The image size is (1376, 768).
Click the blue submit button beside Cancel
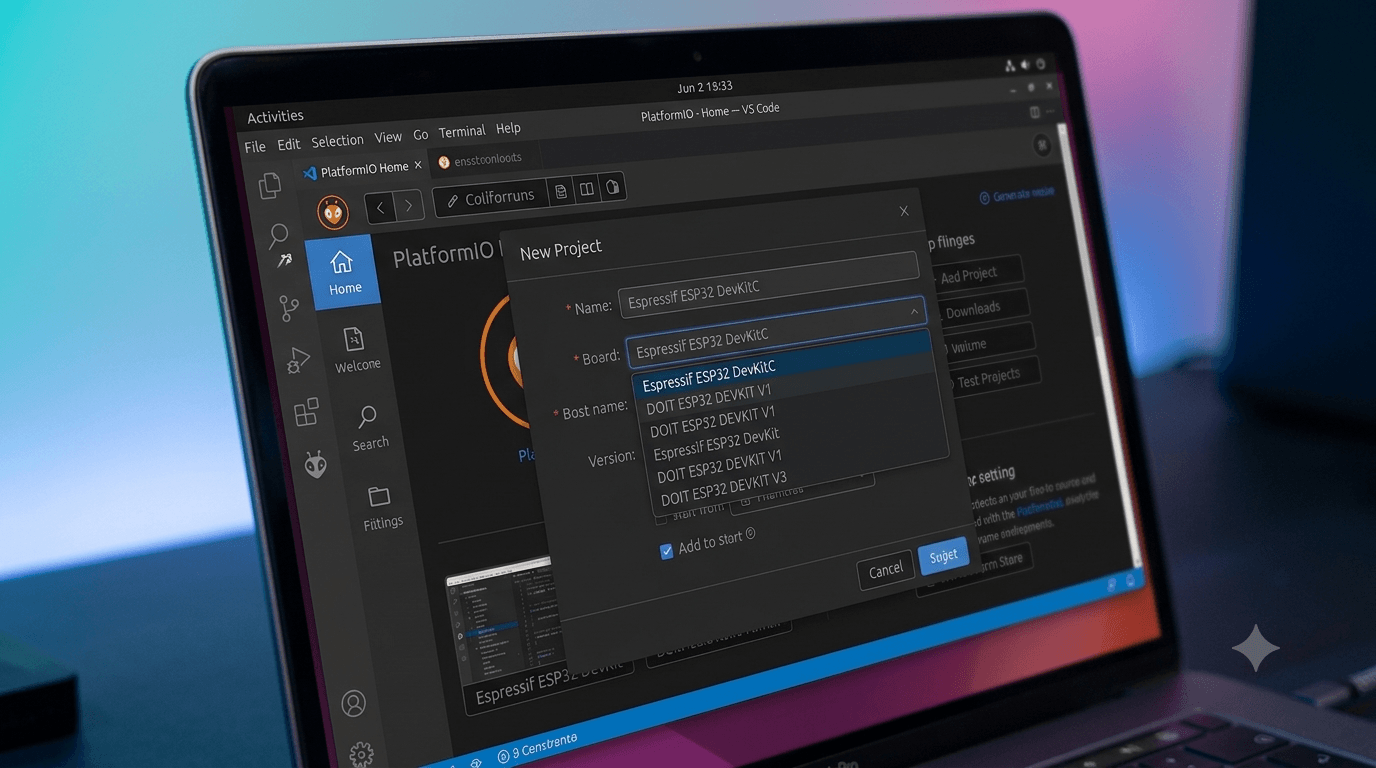click(943, 556)
